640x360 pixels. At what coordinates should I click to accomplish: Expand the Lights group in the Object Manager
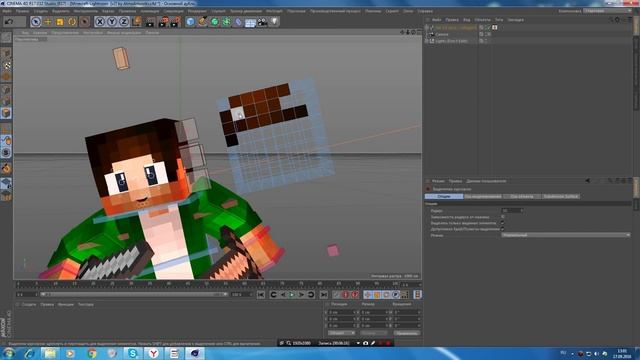click(427, 41)
